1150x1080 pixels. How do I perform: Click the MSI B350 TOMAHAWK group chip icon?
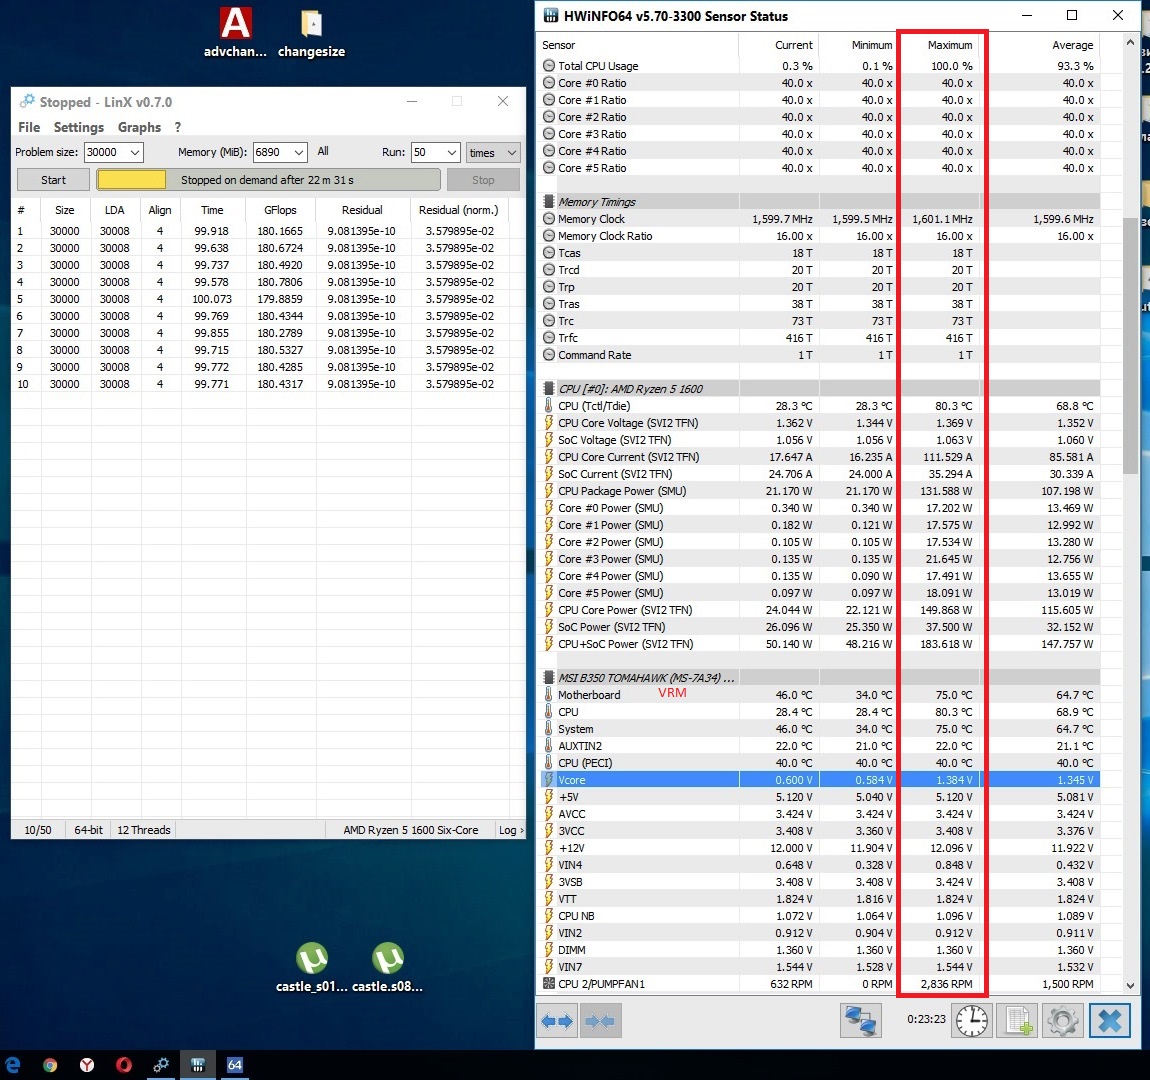click(x=549, y=677)
